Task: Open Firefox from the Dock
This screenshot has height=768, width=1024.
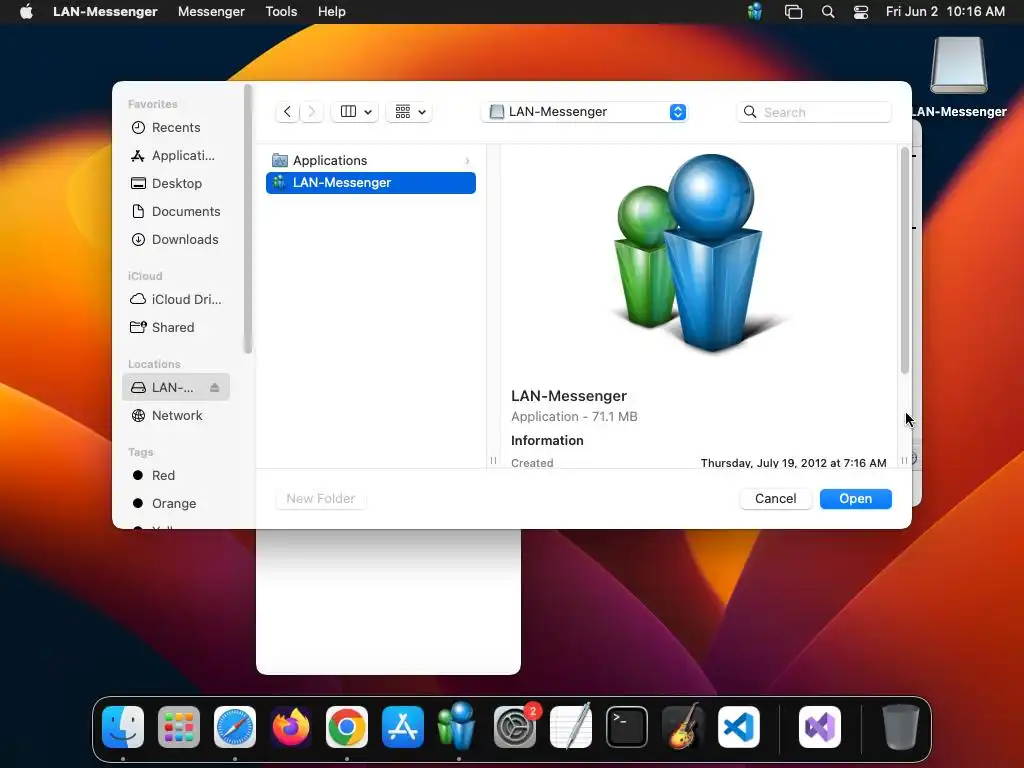Action: 291,727
